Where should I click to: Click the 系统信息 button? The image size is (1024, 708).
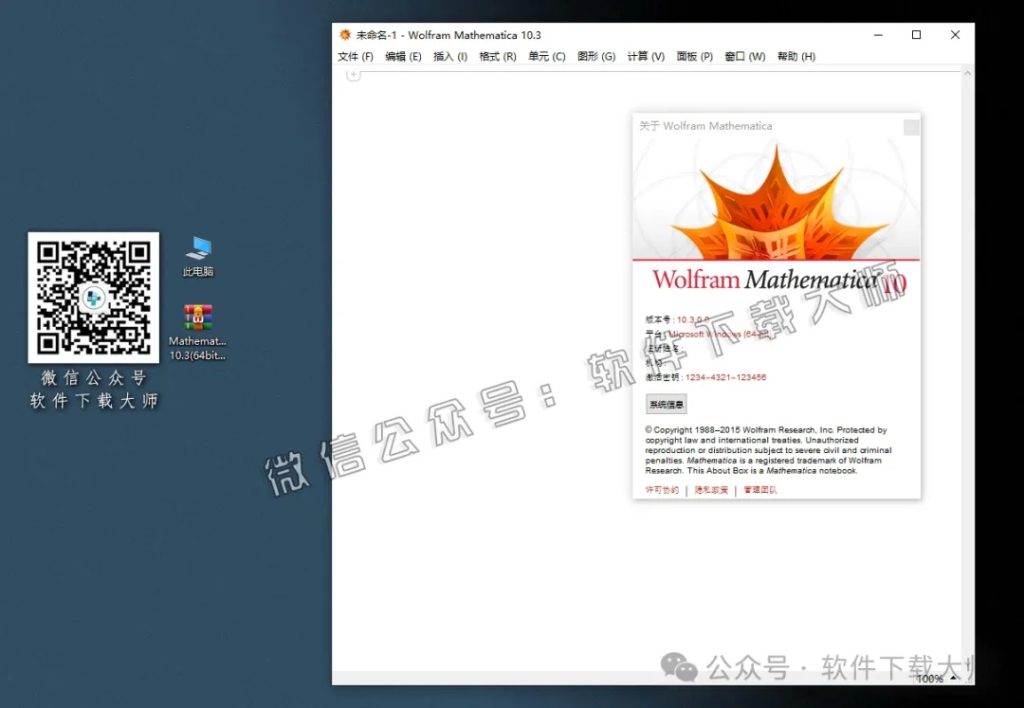click(x=666, y=404)
